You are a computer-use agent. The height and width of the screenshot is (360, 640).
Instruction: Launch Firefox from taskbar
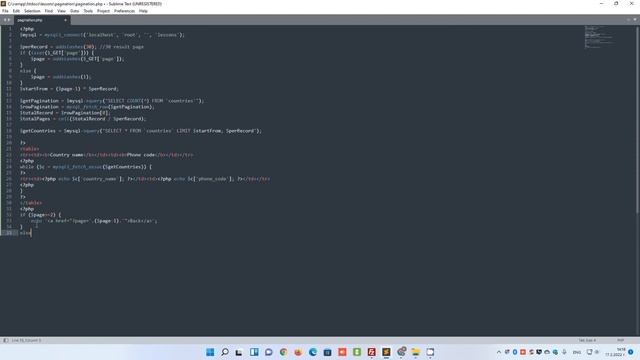(298, 352)
